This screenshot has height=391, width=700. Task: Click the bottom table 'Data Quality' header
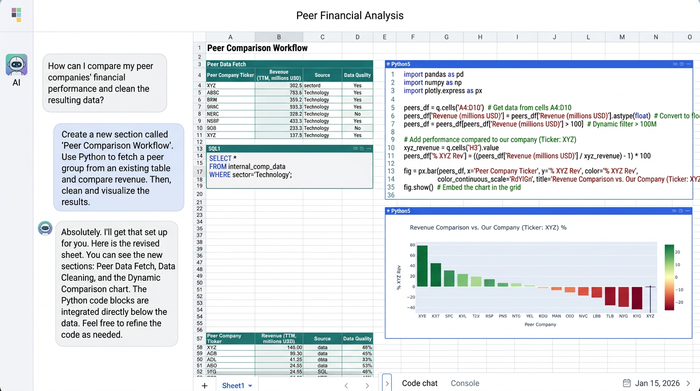(x=357, y=338)
